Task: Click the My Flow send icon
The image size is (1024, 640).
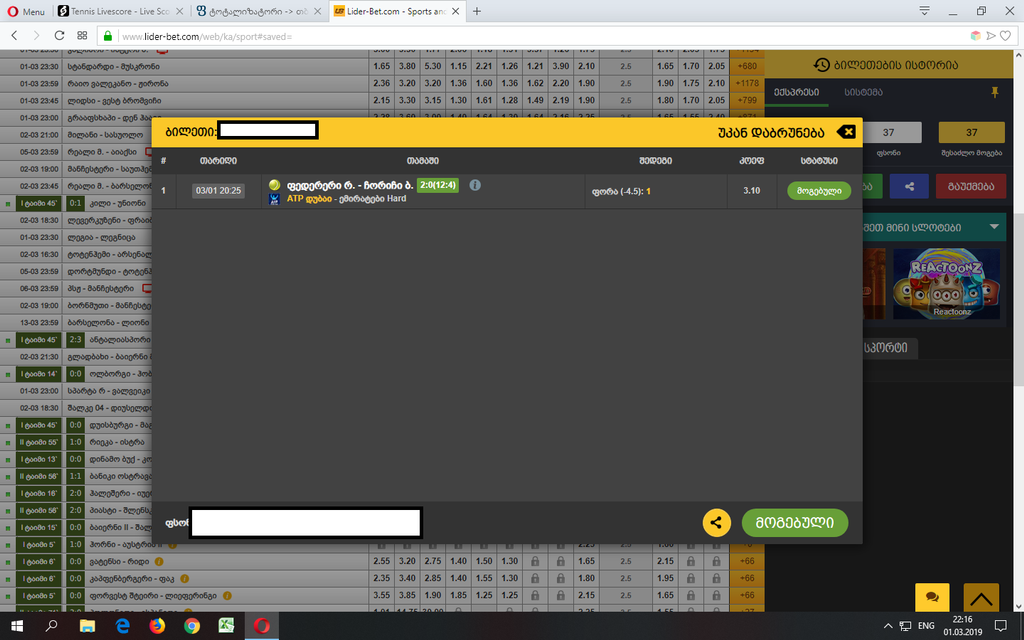Action: pyautogui.click(x=991, y=36)
